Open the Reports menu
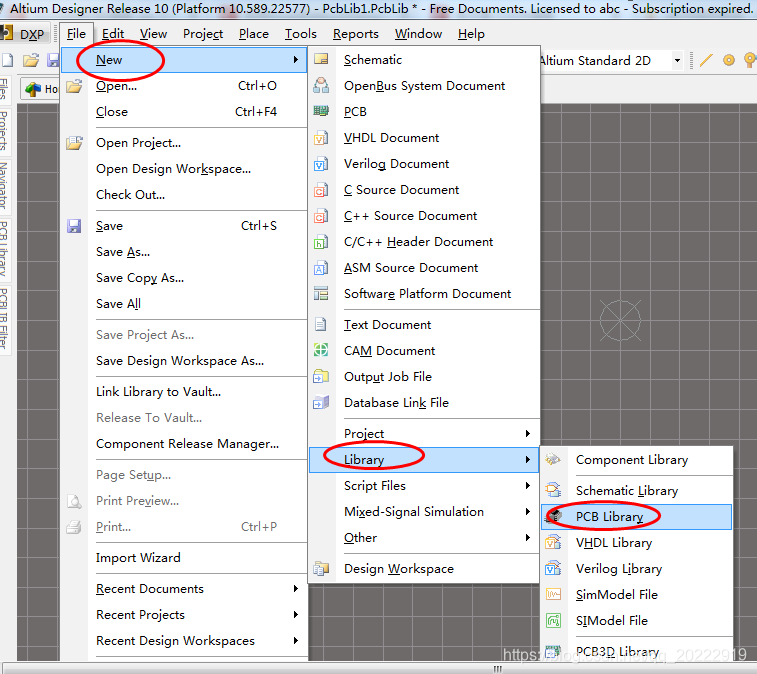Screen dimensions: 757x674 click(356, 34)
